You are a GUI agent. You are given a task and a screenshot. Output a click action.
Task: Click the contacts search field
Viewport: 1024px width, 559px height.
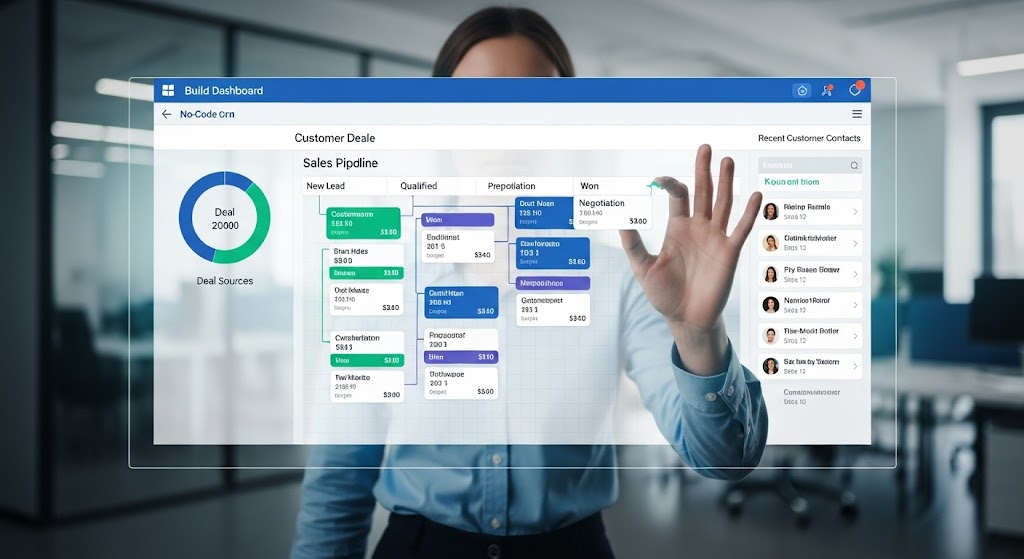tap(810, 165)
